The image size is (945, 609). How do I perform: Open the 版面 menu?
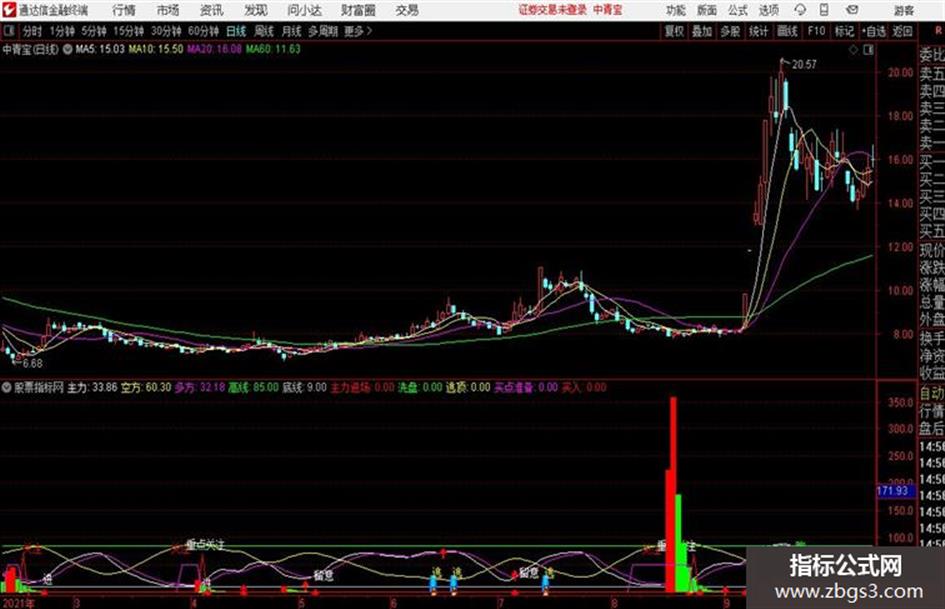(x=707, y=10)
